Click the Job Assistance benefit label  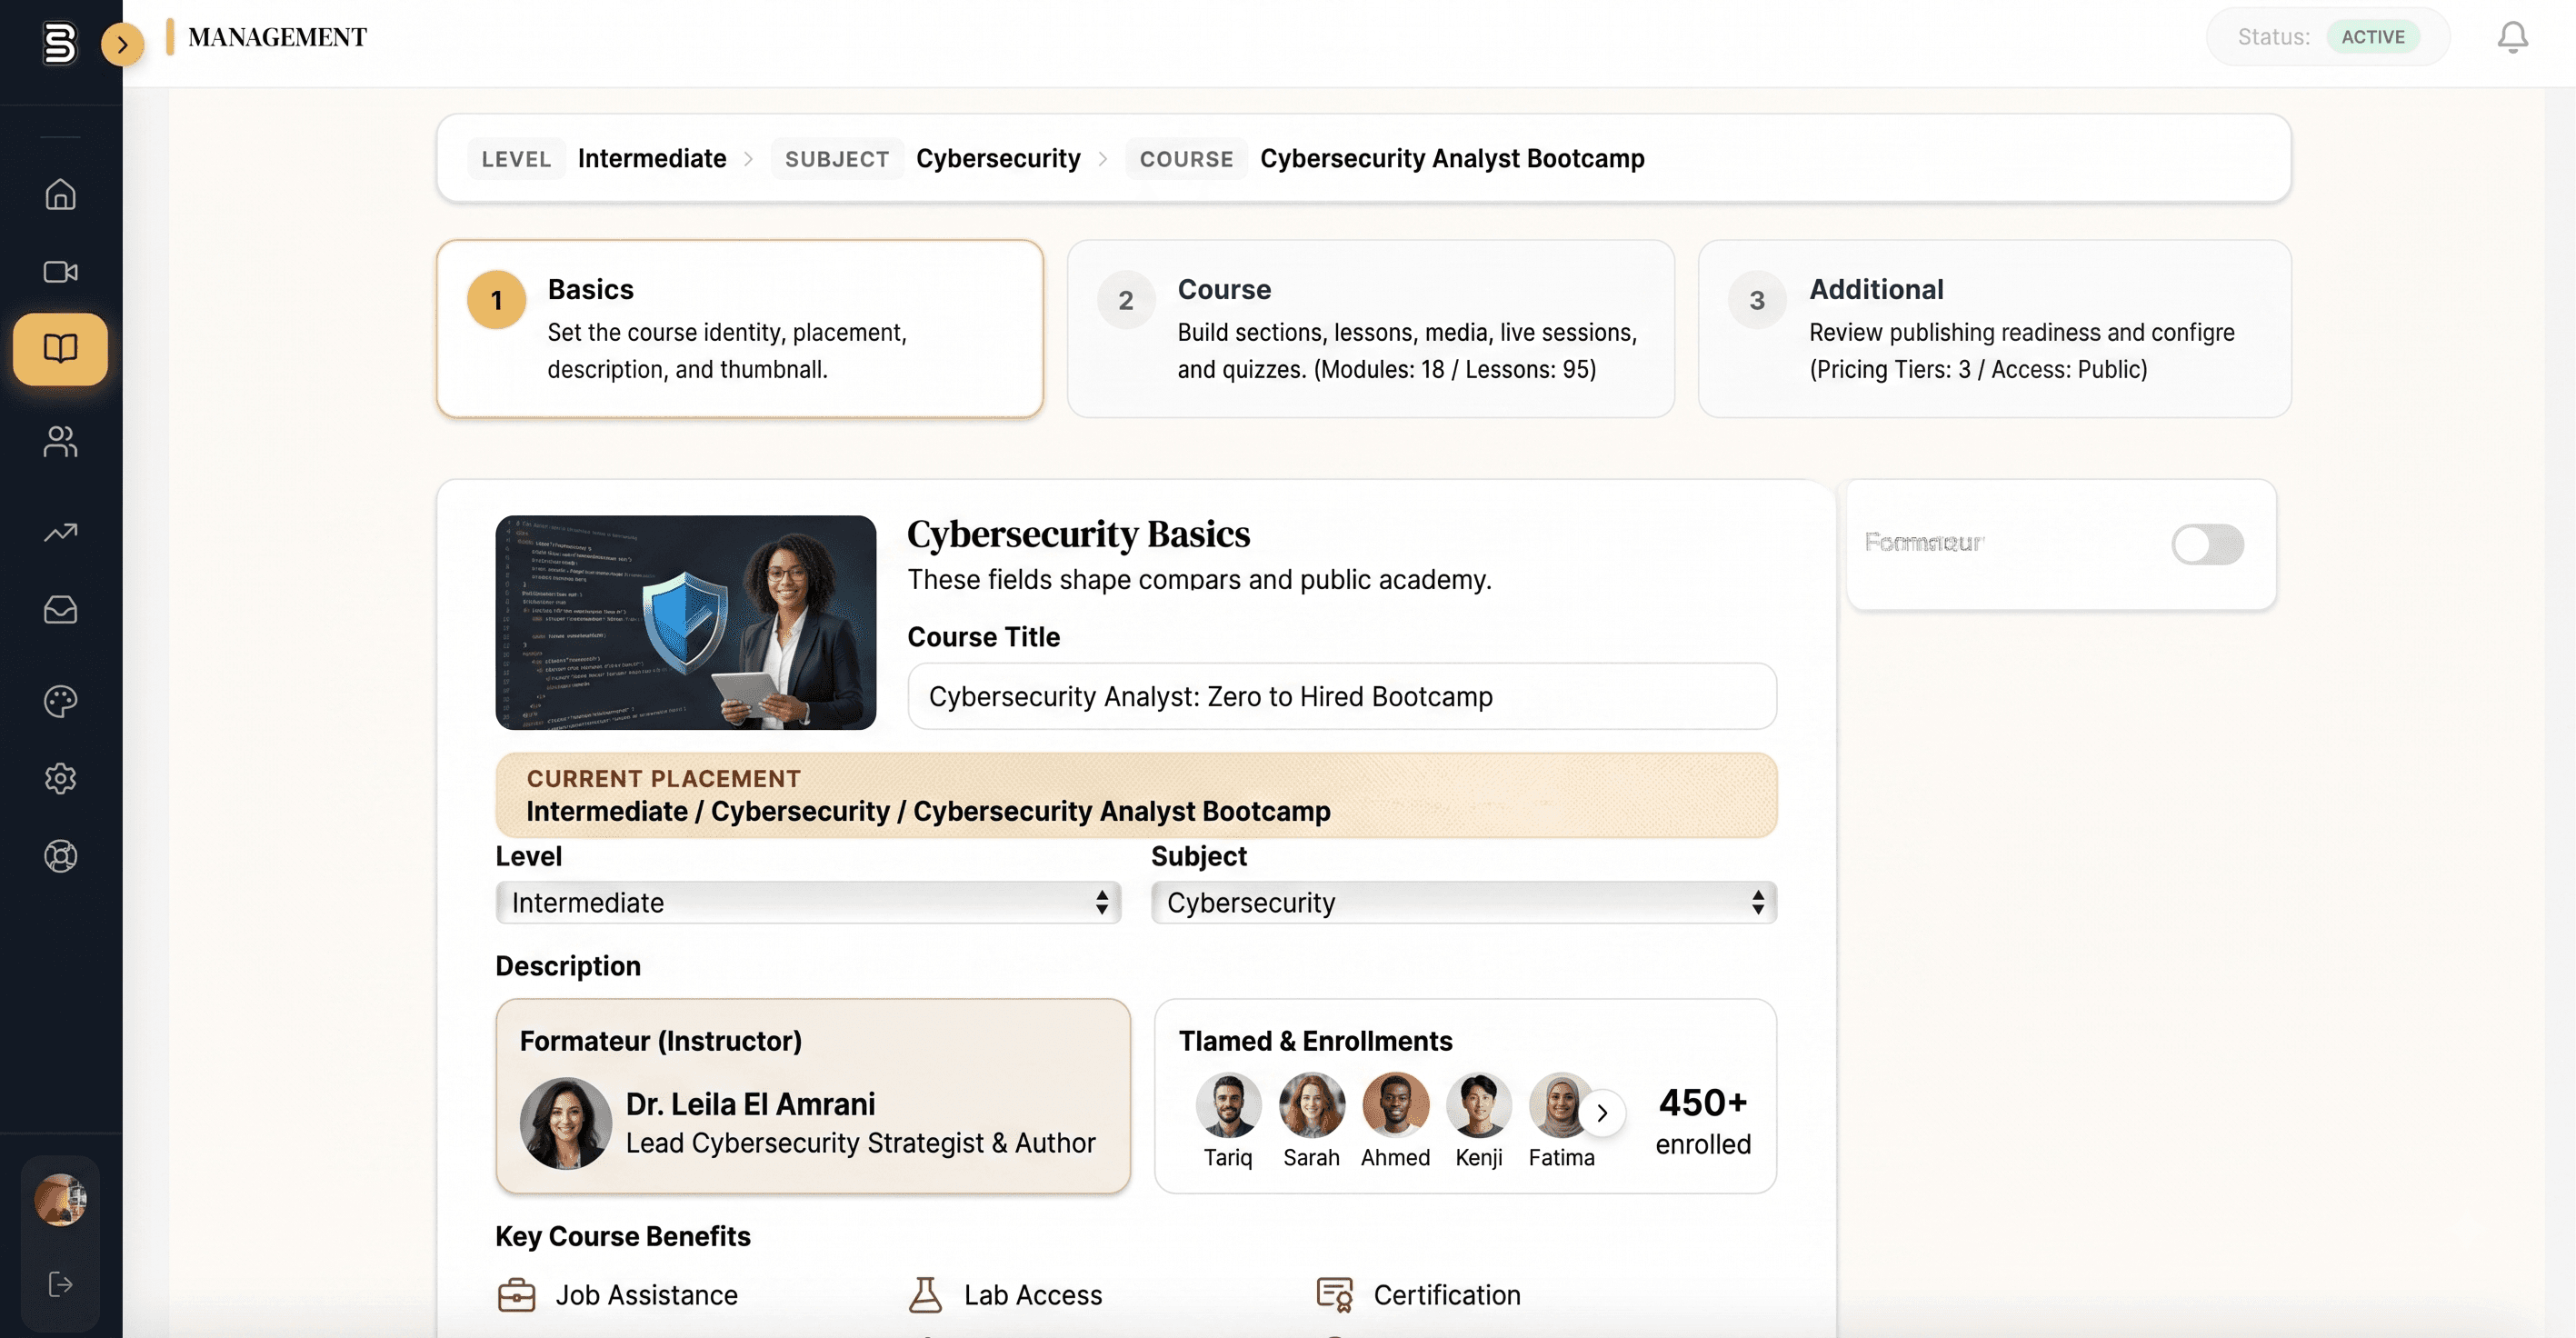(x=646, y=1294)
